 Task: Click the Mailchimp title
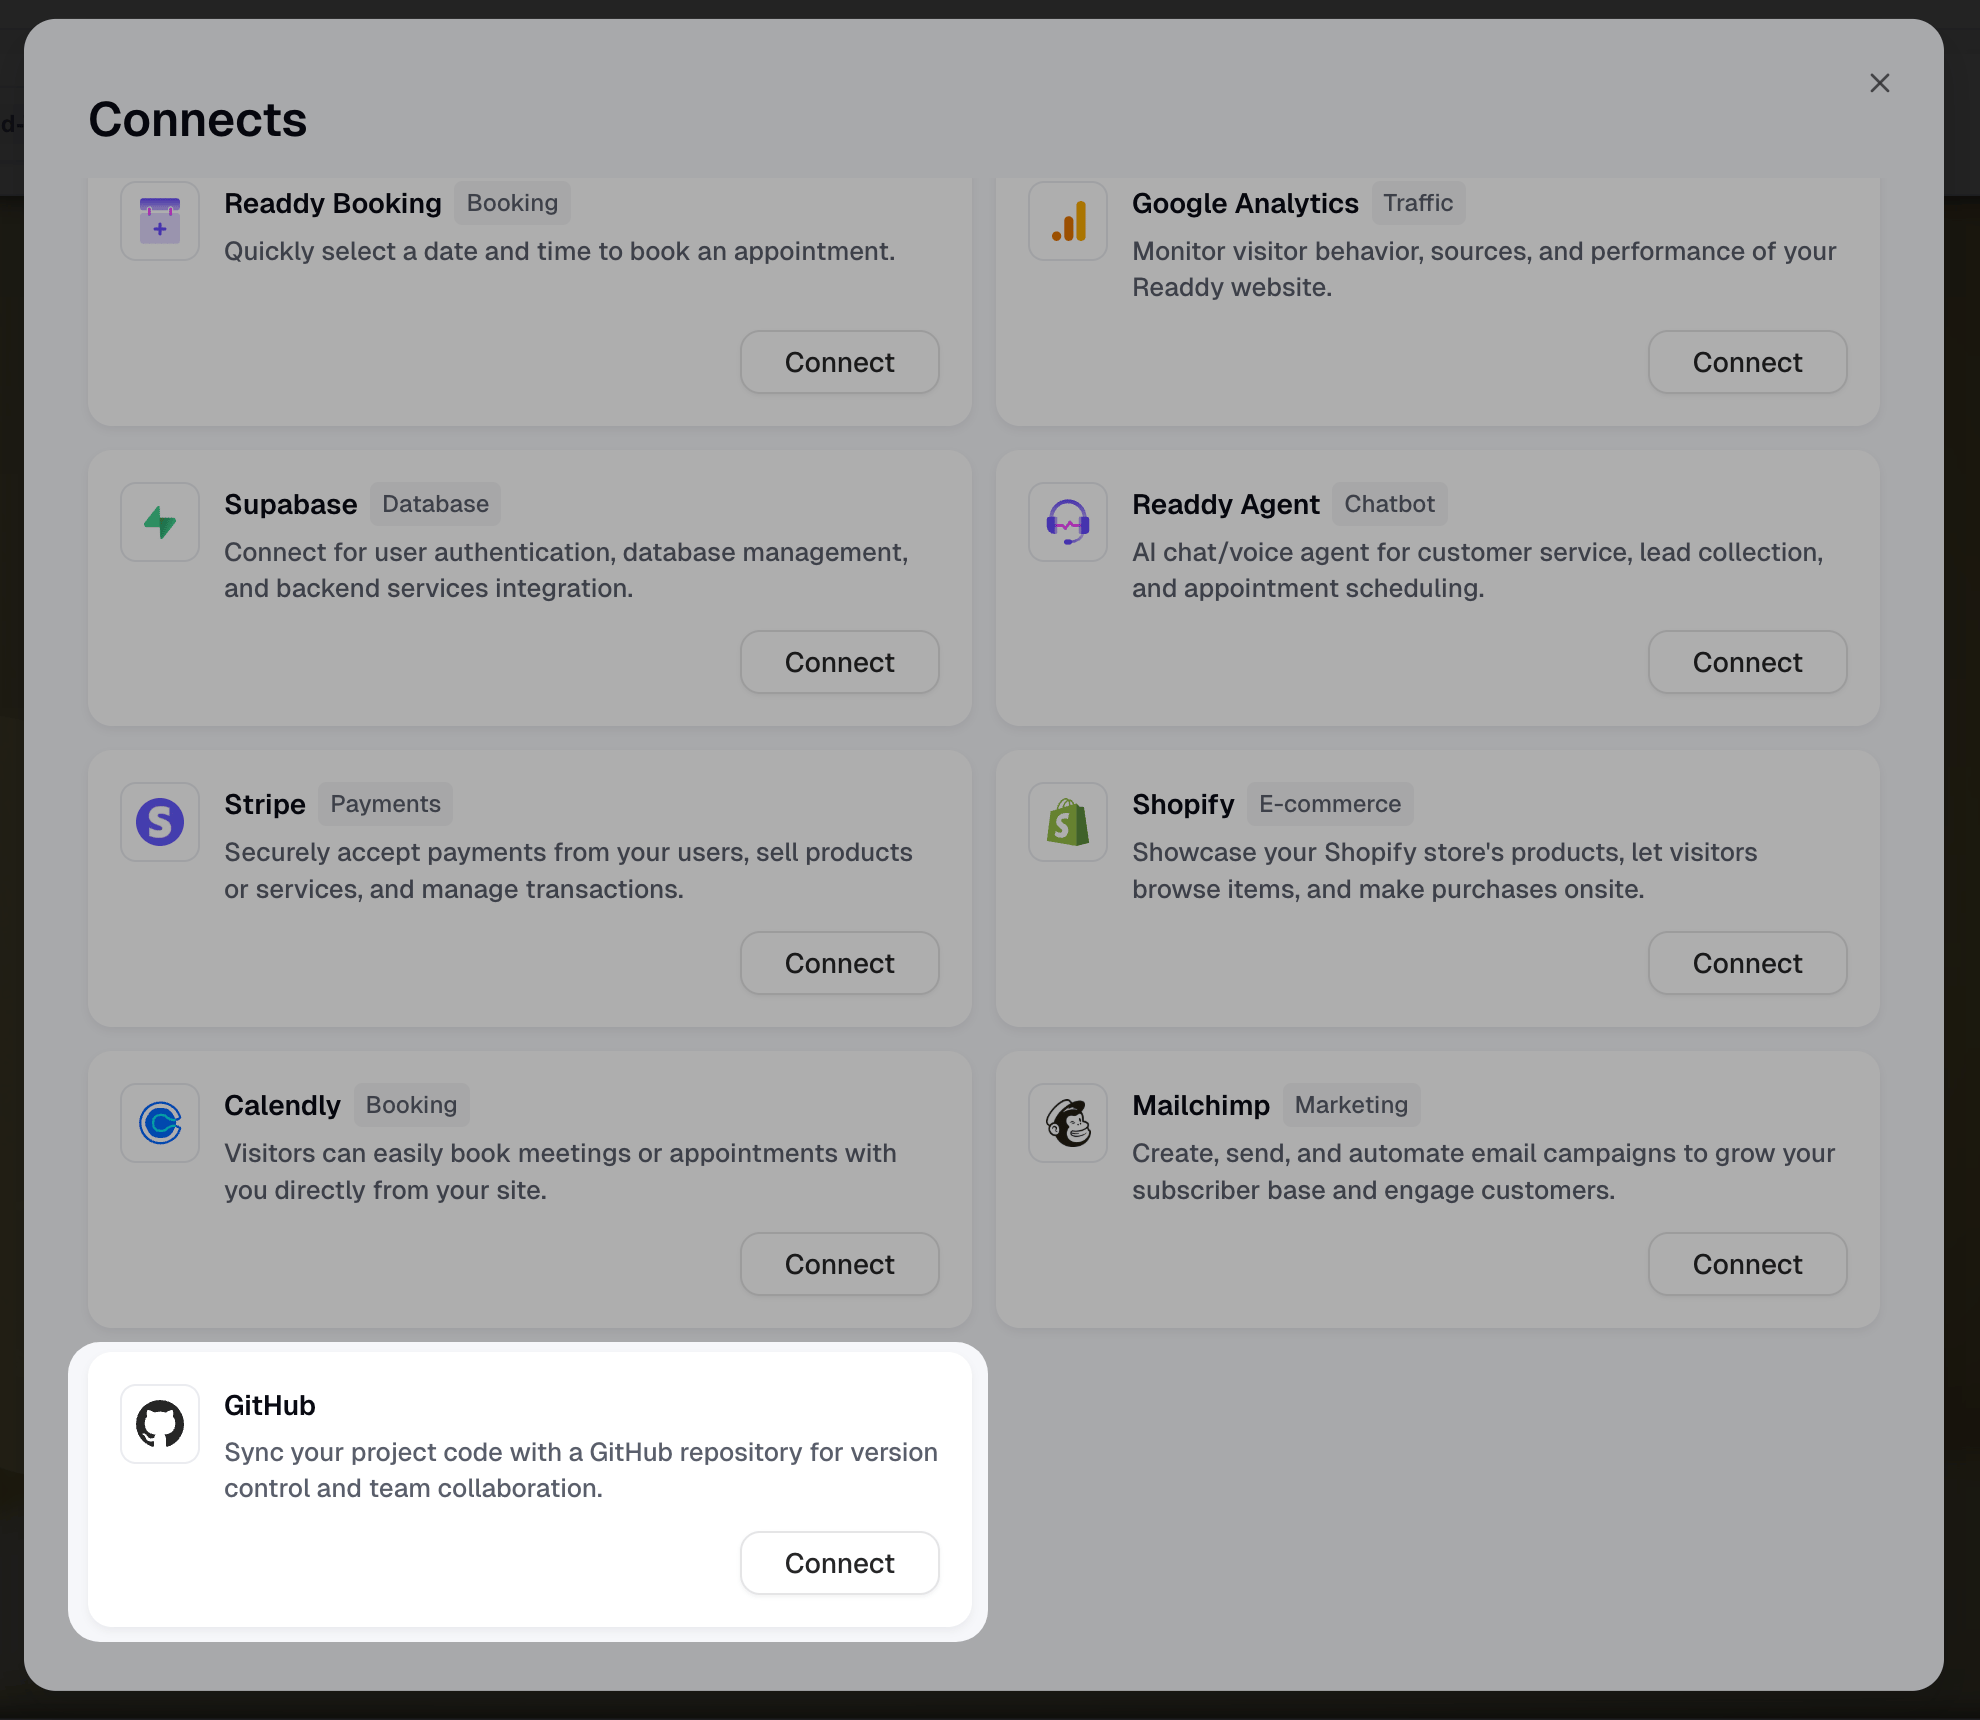[1201, 1105]
